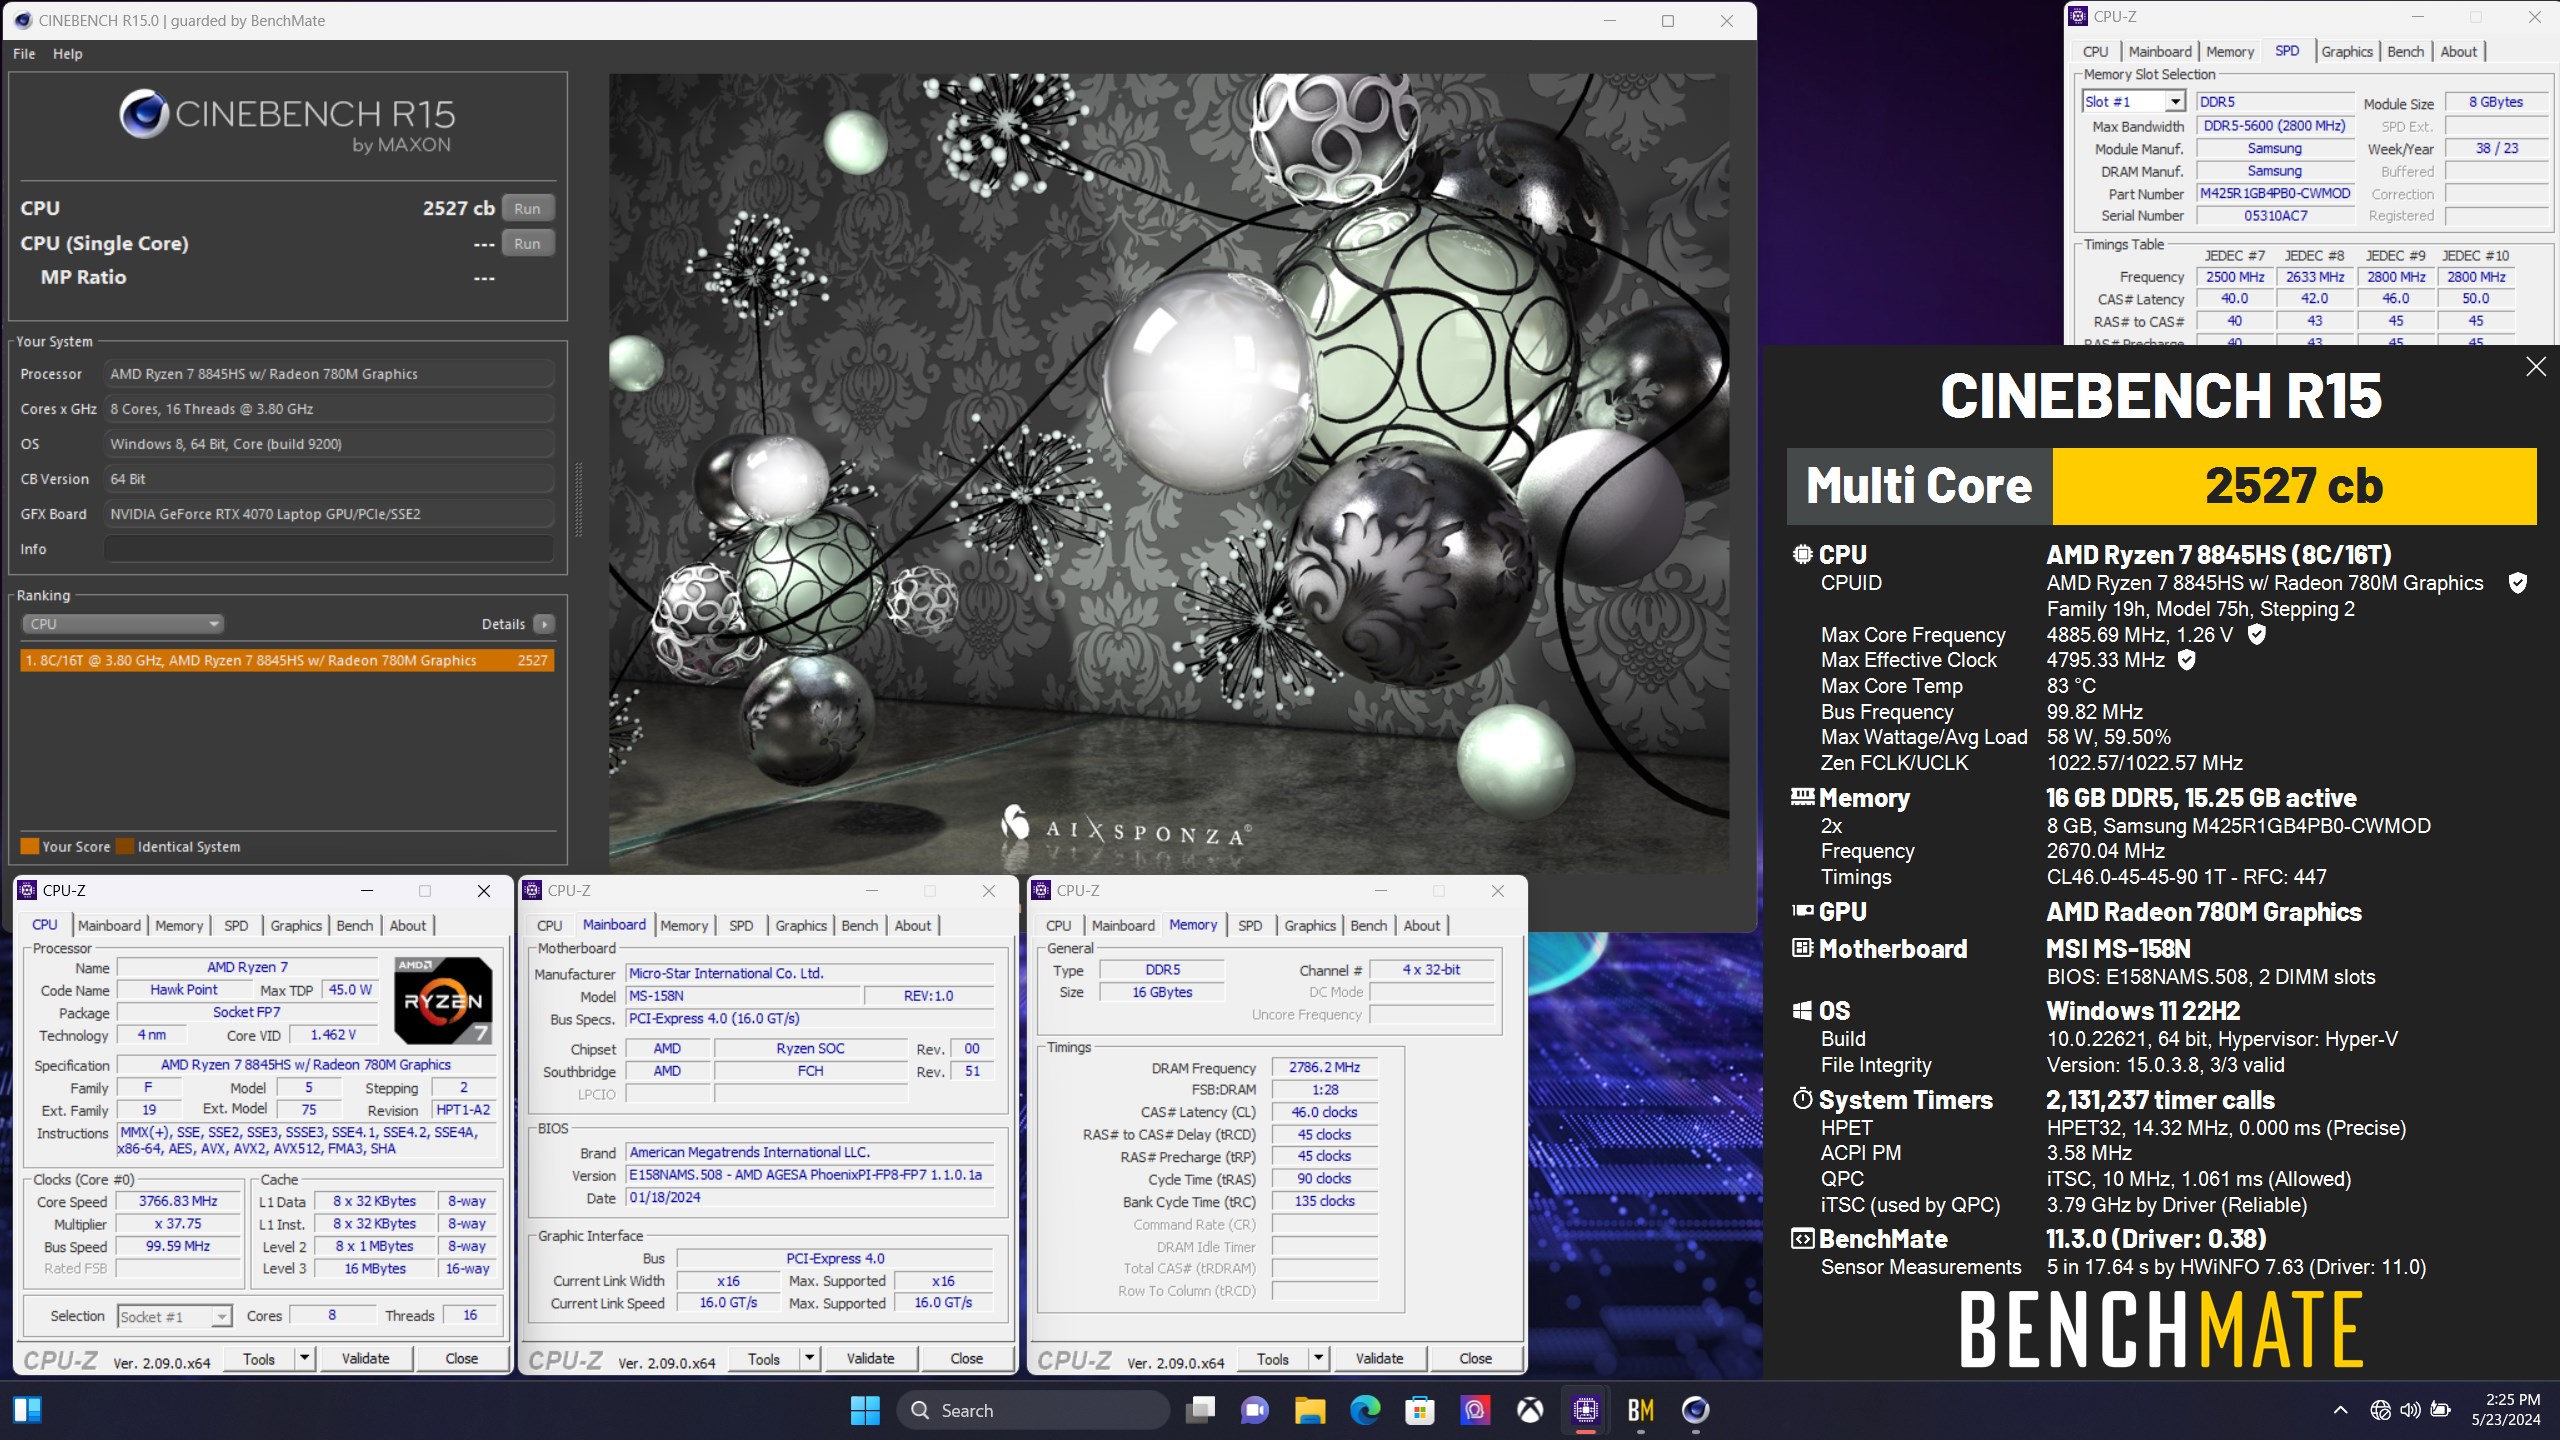Click the 2527 cb multi core score banner
The image size is (2560, 1440).
pos(2294,486)
